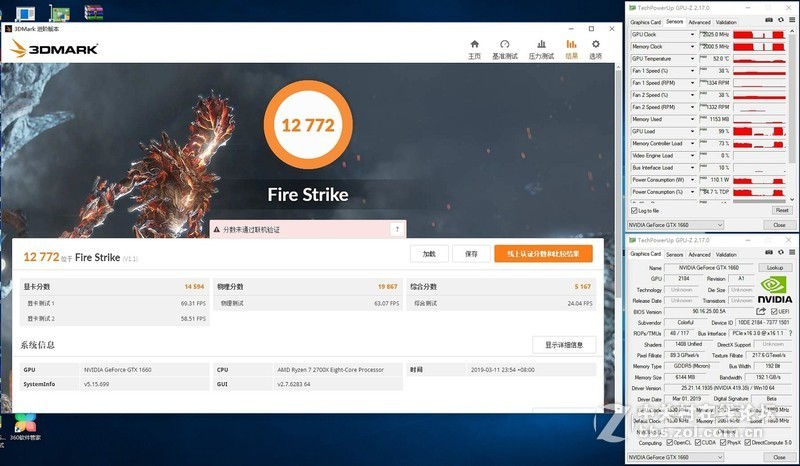Image resolution: width=800 pixels, height=466 pixels.
Task: Toggle the OpenCL checkbox
Action: point(669,443)
